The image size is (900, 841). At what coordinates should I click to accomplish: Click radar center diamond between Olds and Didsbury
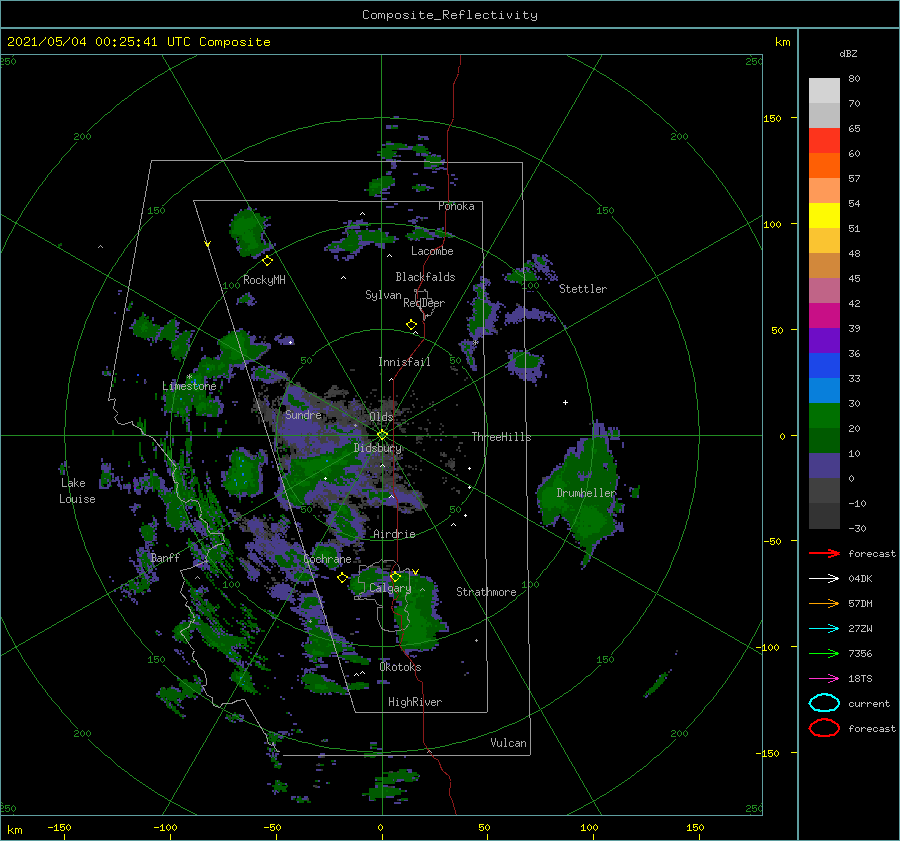pos(382,435)
